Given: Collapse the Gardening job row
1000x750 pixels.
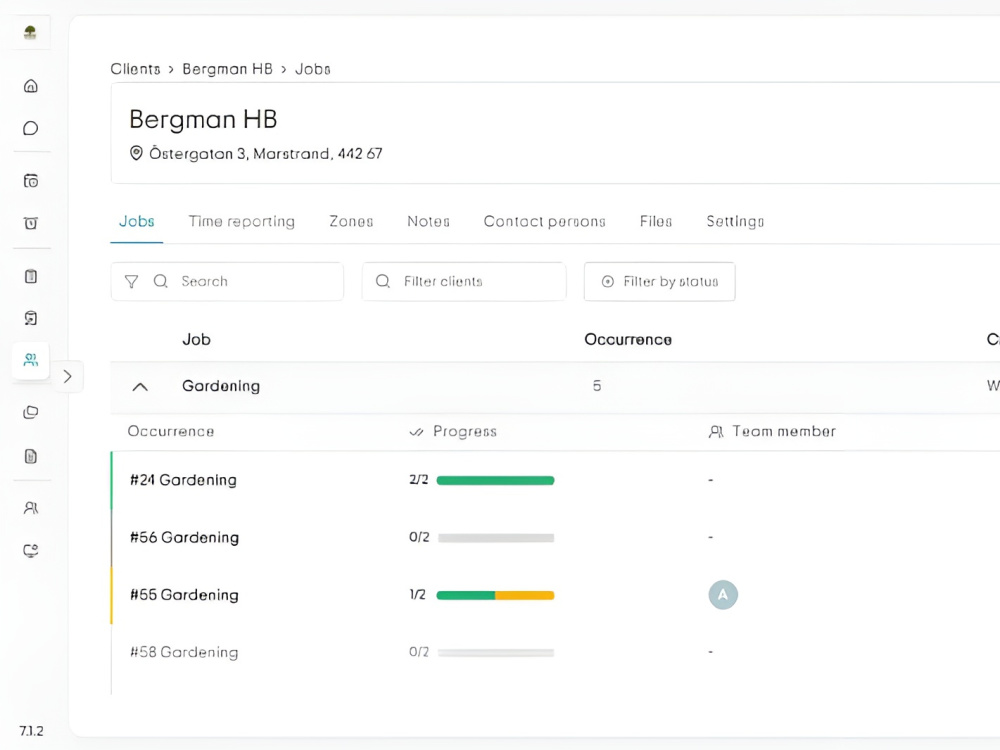Looking at the screenshot, I should (140, 386).
